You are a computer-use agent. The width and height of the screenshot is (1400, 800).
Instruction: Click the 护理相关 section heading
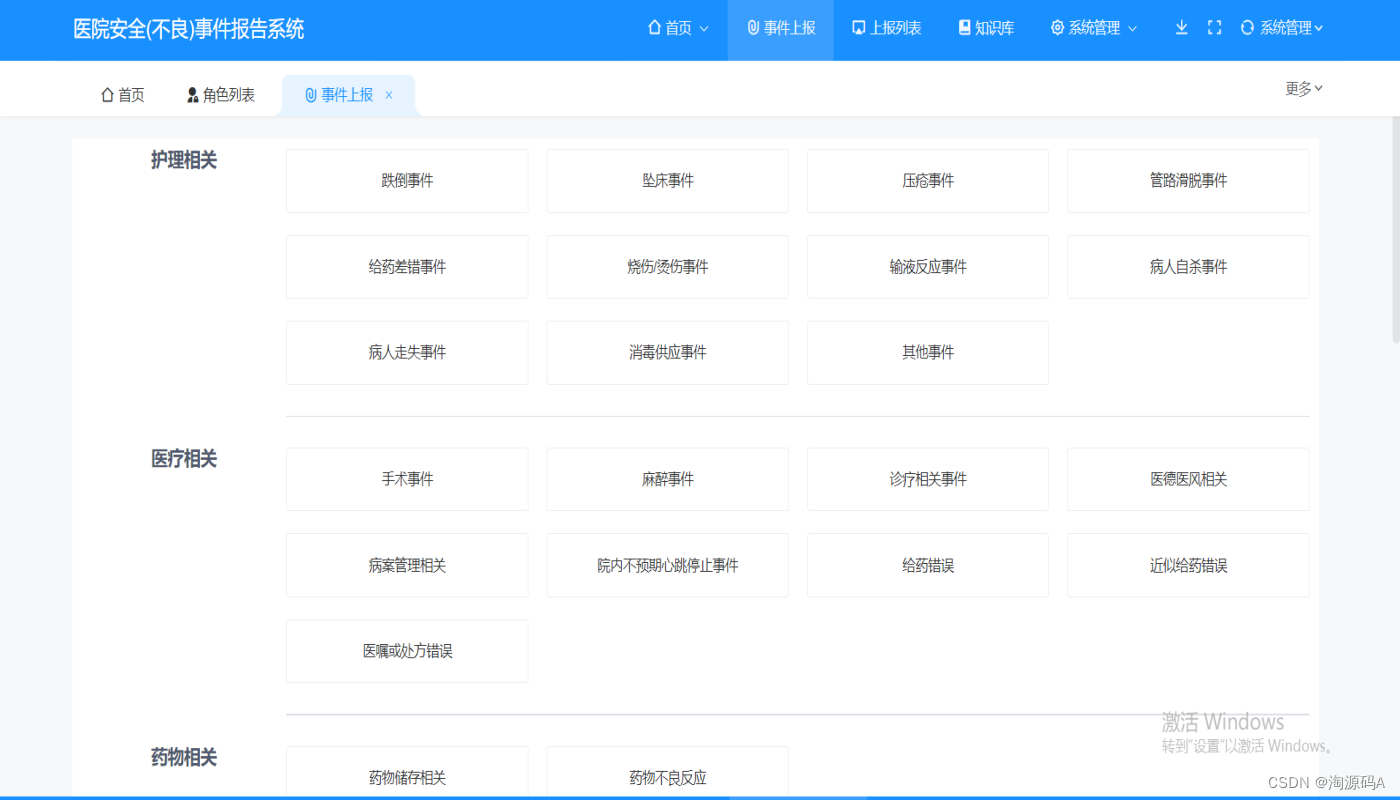(184, 160)
